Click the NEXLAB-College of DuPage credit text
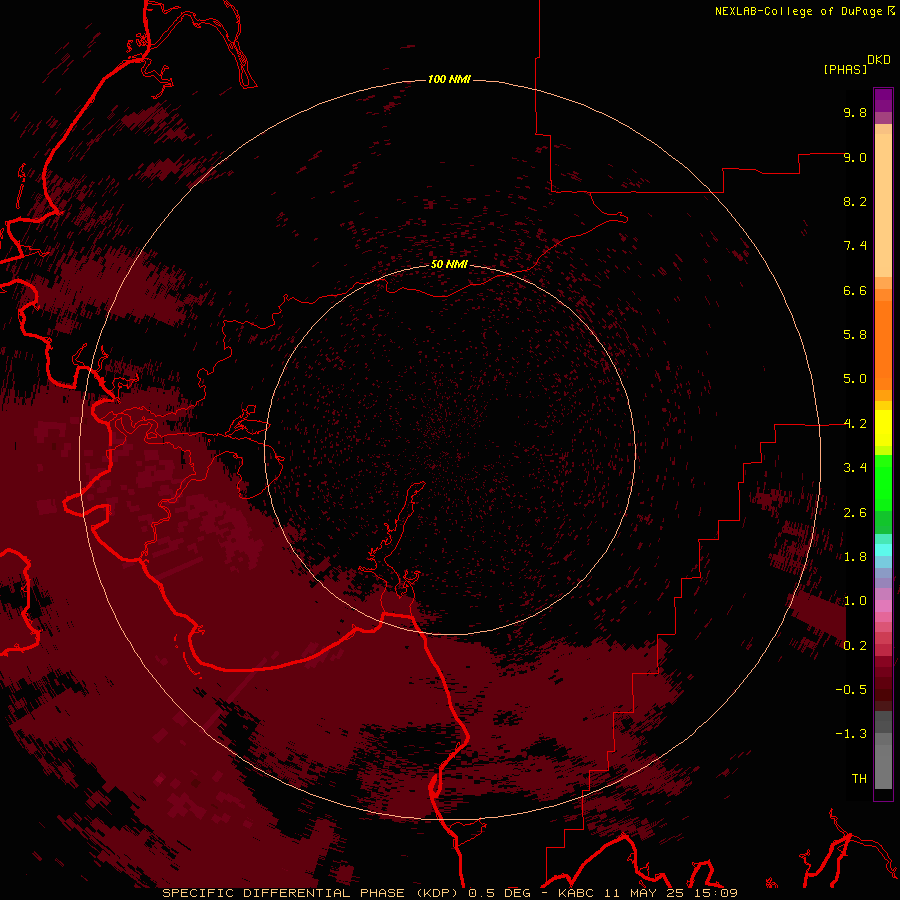Viewport: 900px width, 900px height. click(x=800, y=11)
